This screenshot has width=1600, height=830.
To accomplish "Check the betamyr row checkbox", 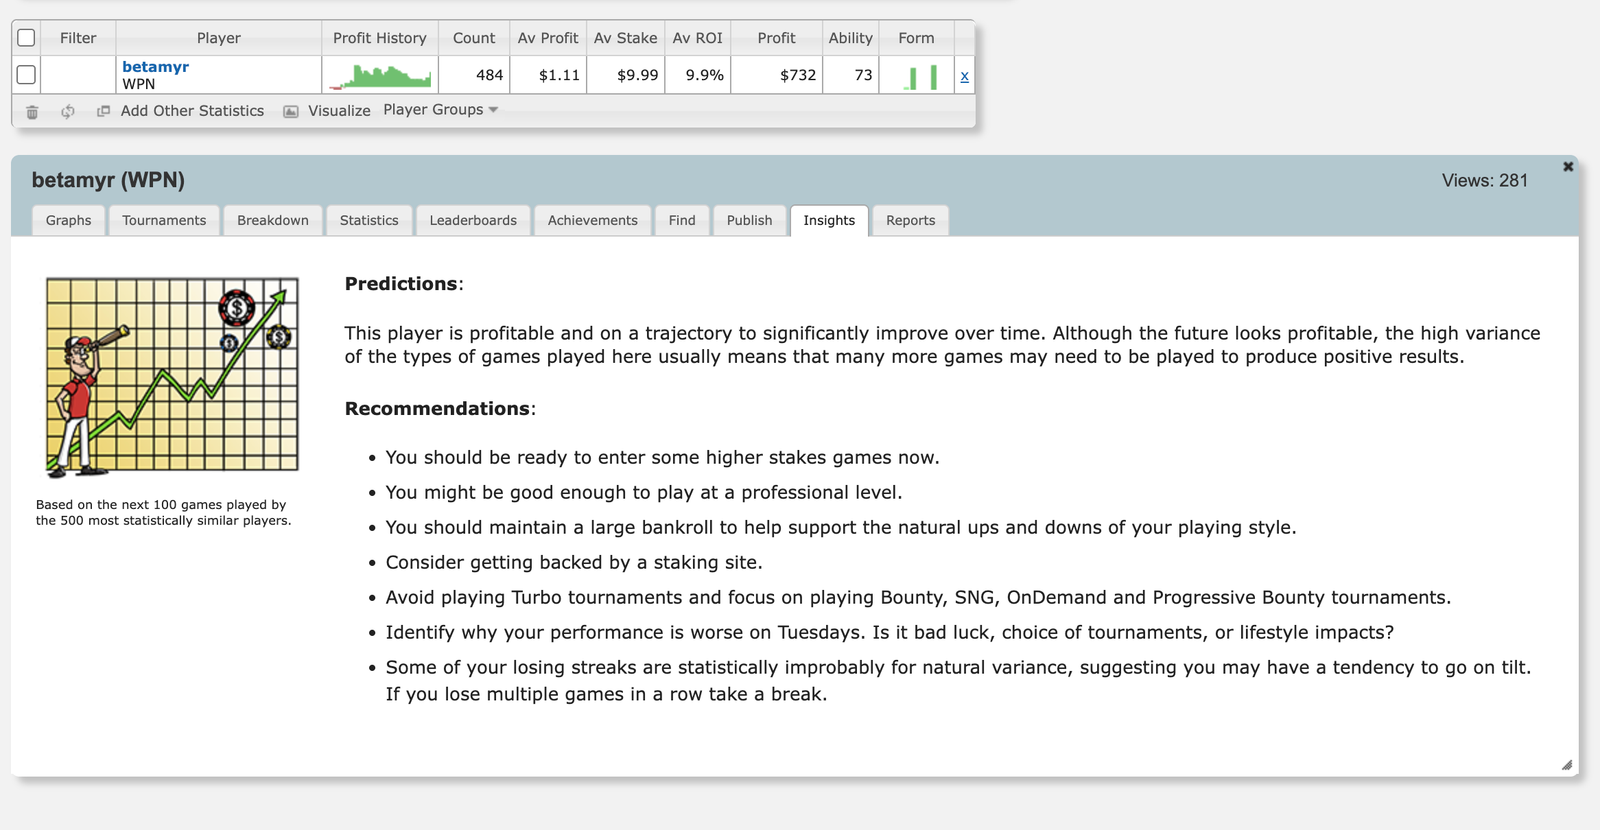I will pyautogui.click(x=27, y=75).
